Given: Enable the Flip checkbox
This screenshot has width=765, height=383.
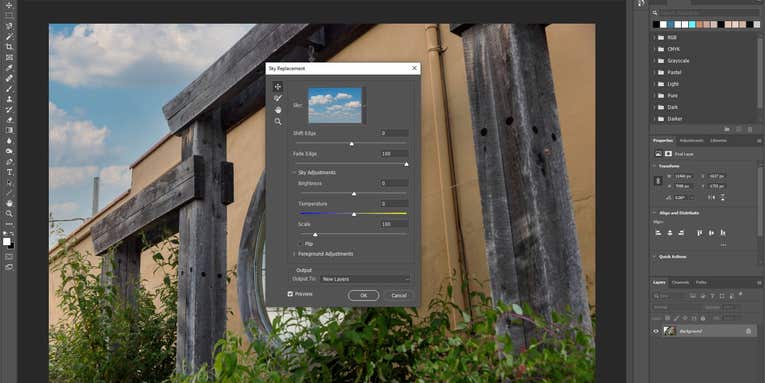Looking at the screenshot, I should (301, 243).
